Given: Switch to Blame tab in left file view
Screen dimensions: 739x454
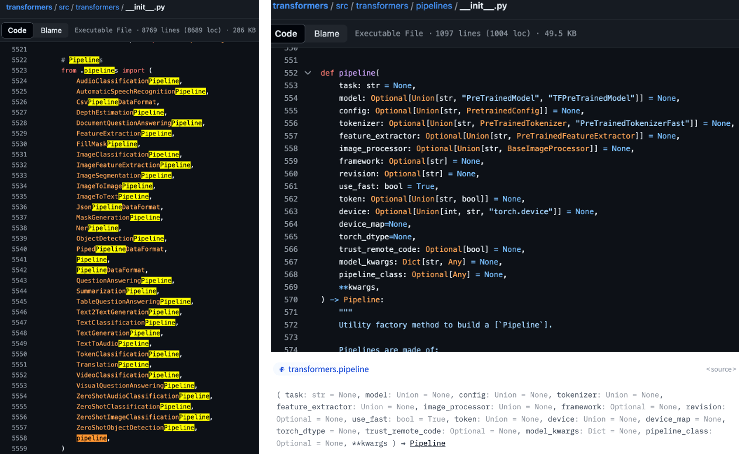Looking at the screenshot, I should pos(51,30).
